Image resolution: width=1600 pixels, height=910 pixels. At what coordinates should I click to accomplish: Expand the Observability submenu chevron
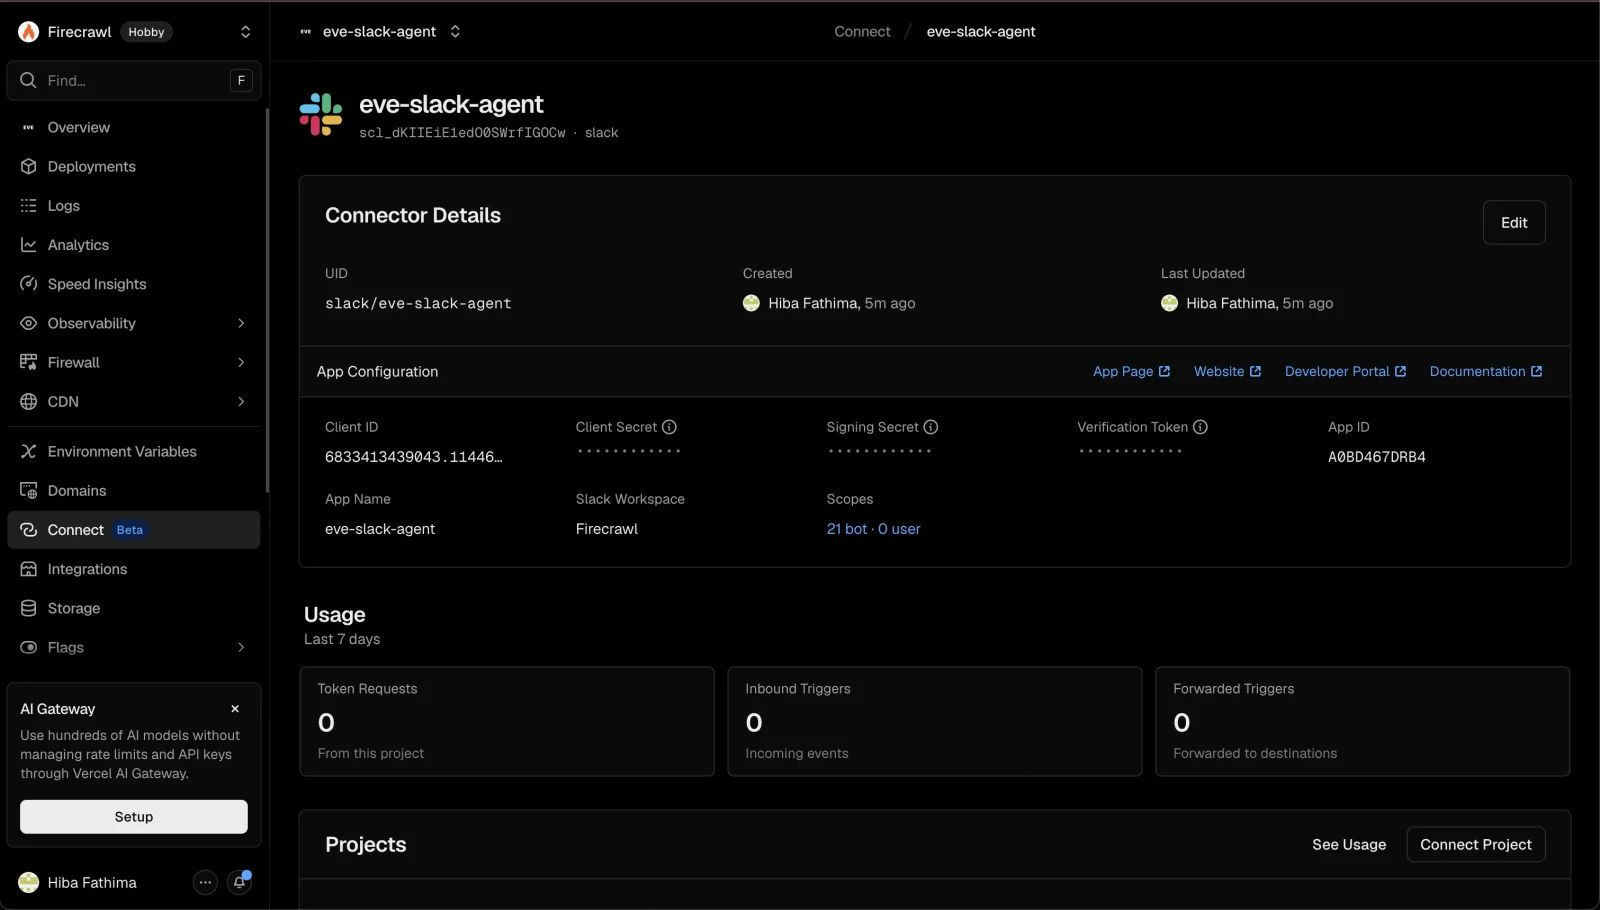click(241, 323)
